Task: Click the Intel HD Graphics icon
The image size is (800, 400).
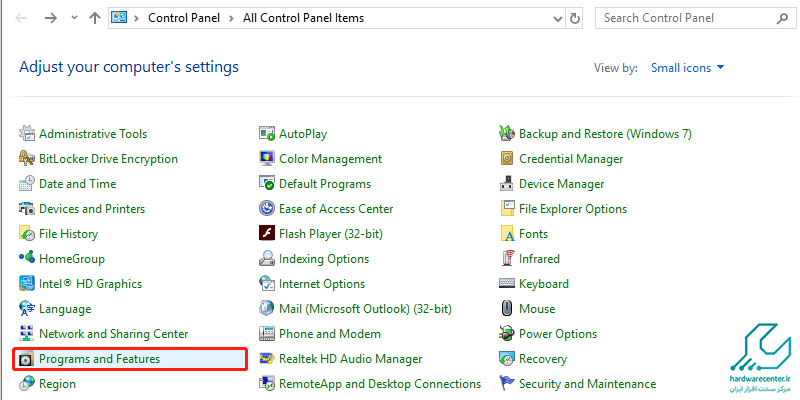Action: 27,284
